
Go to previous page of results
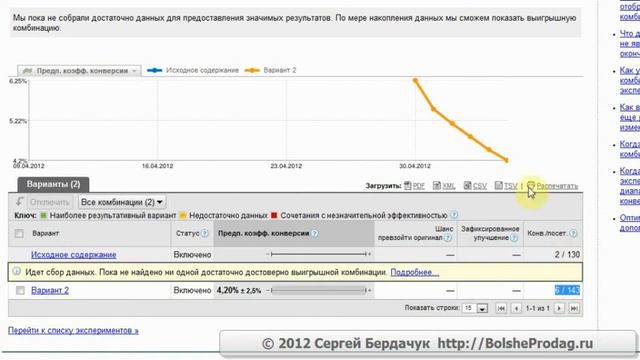coord(516,308)
